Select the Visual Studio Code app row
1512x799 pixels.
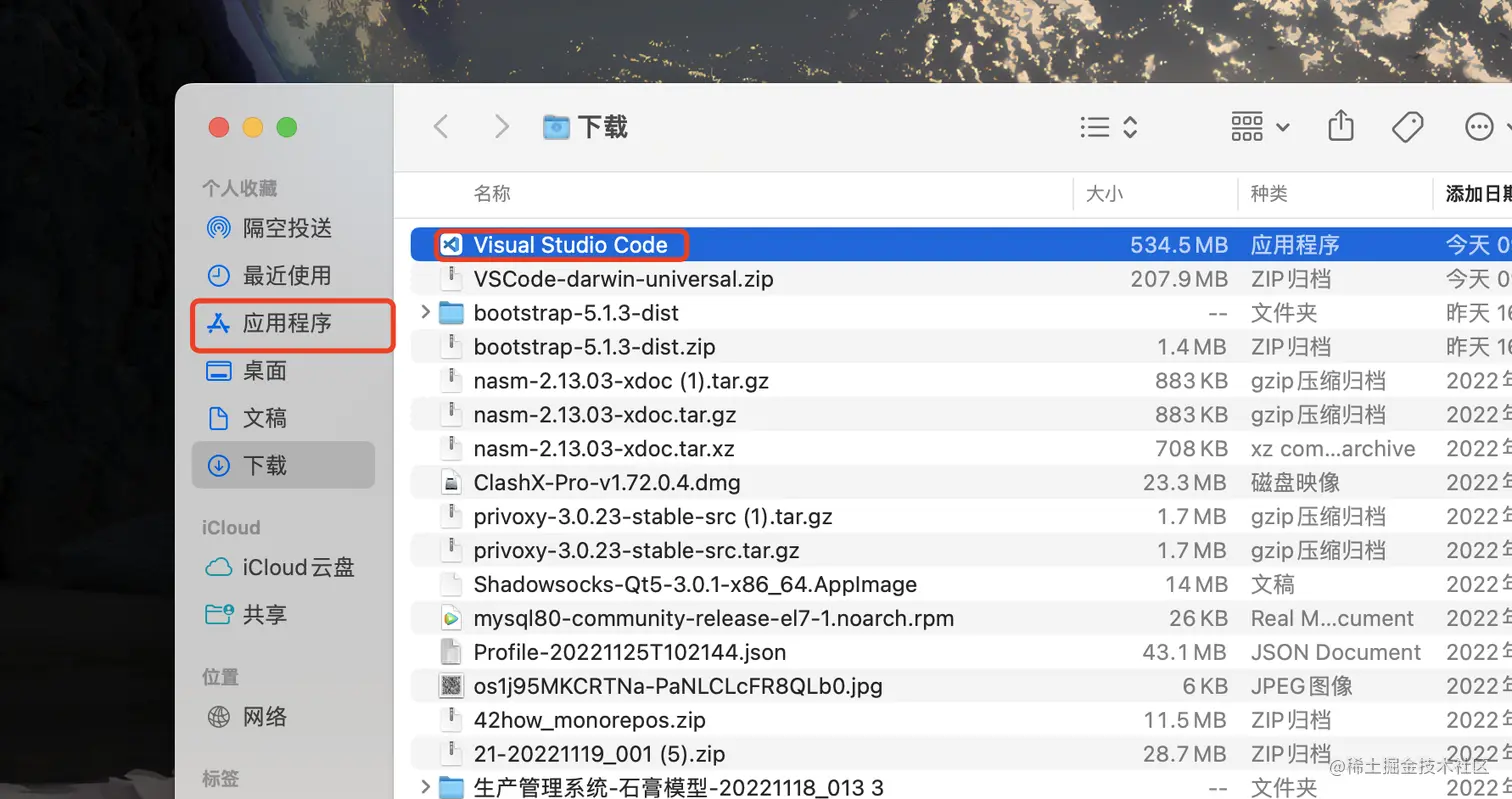pyautogui.click(x=961, y=245)
